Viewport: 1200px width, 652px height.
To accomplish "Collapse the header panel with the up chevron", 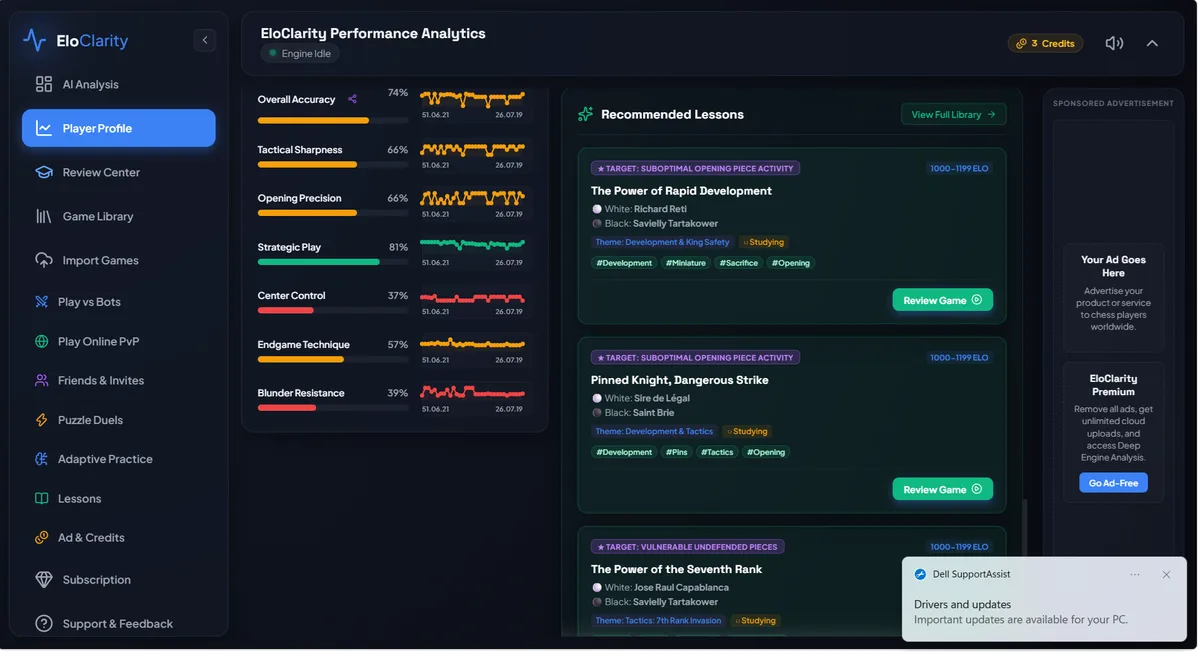I will click(1152, 43).
